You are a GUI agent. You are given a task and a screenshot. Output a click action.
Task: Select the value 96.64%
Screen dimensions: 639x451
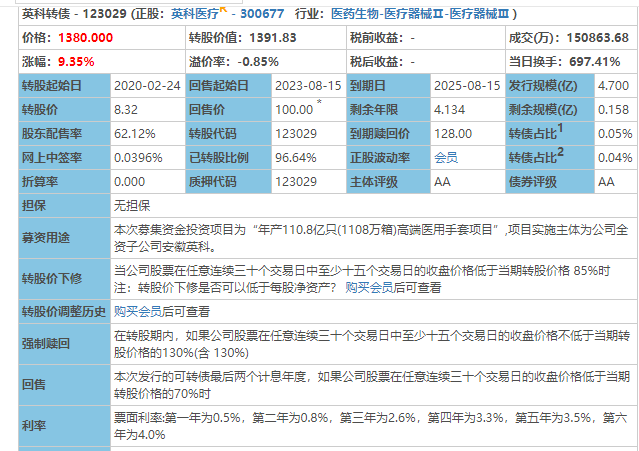tap(295, 158)
